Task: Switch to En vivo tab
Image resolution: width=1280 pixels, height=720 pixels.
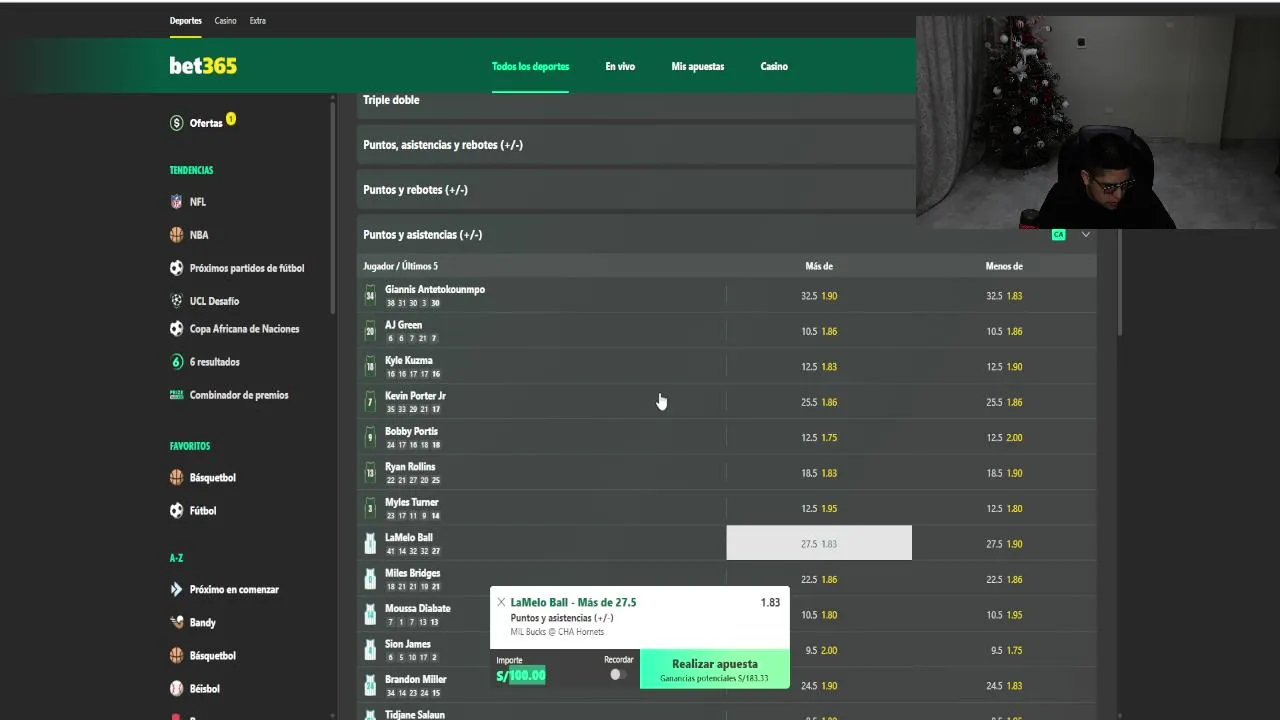Action: [620, 66]
